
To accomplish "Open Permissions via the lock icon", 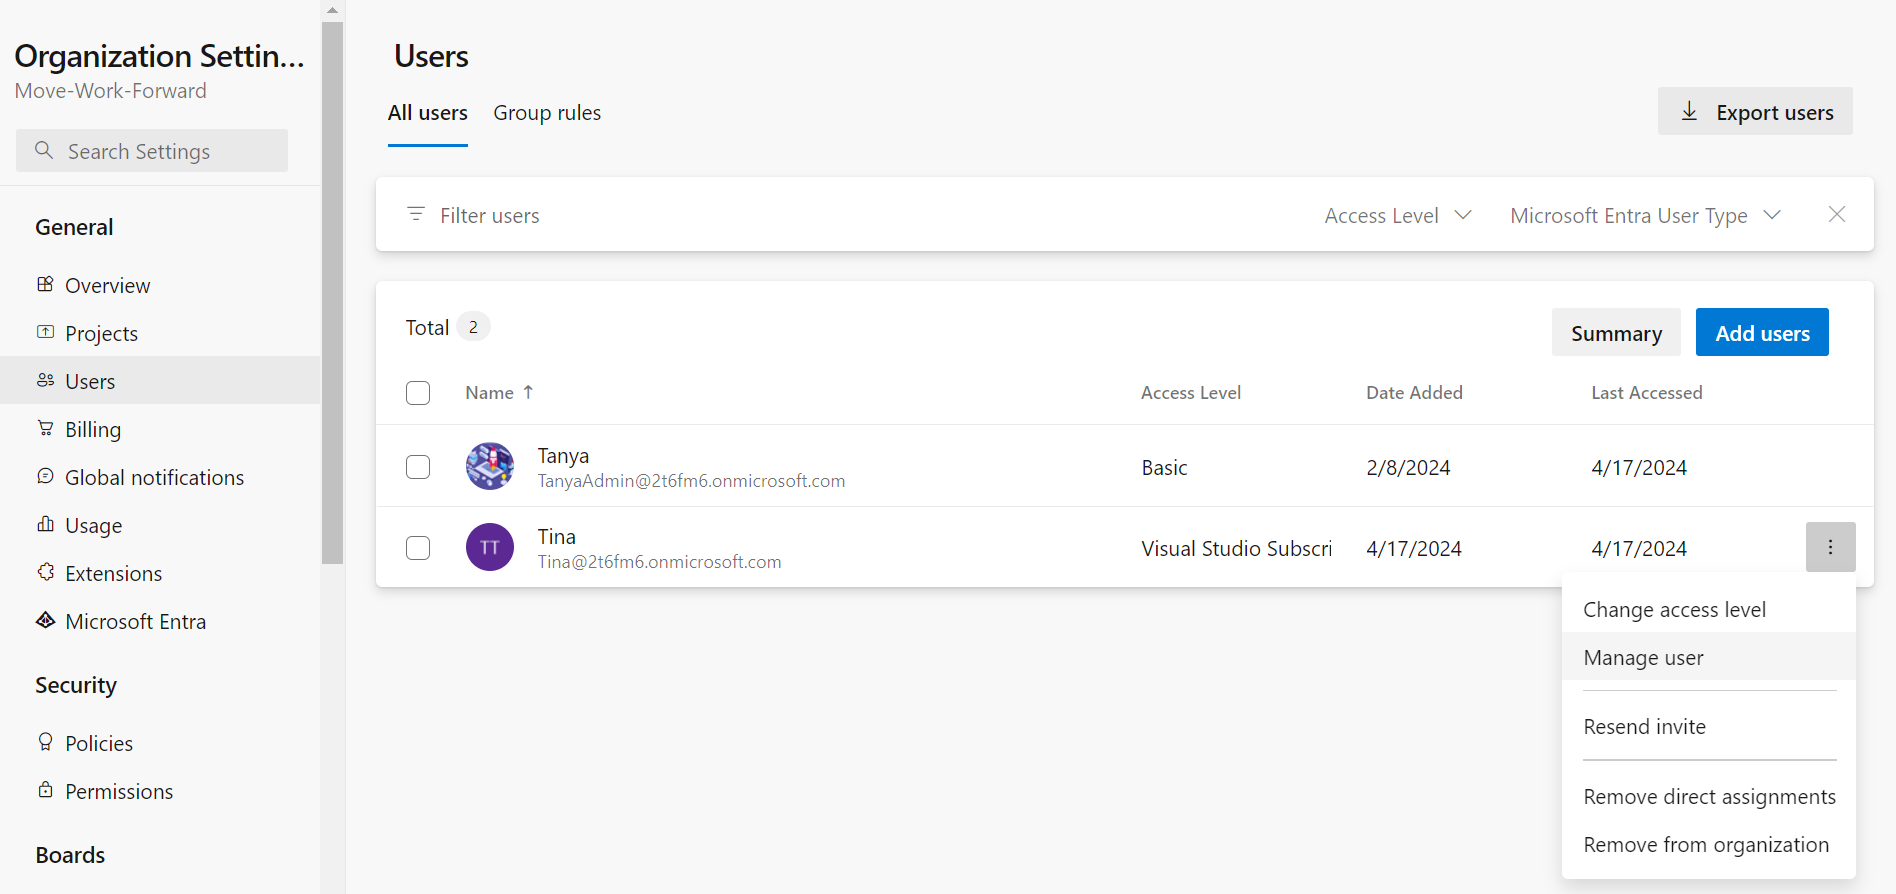I will 45,790.
